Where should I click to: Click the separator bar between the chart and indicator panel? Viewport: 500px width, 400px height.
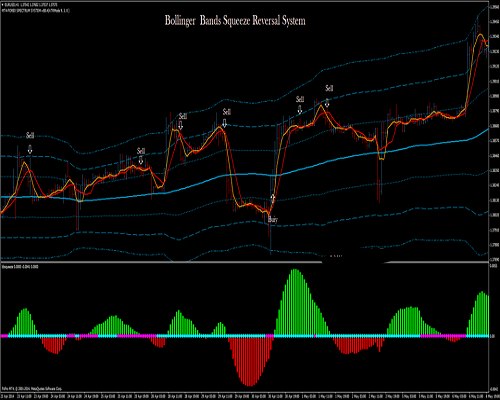(244, 262)
